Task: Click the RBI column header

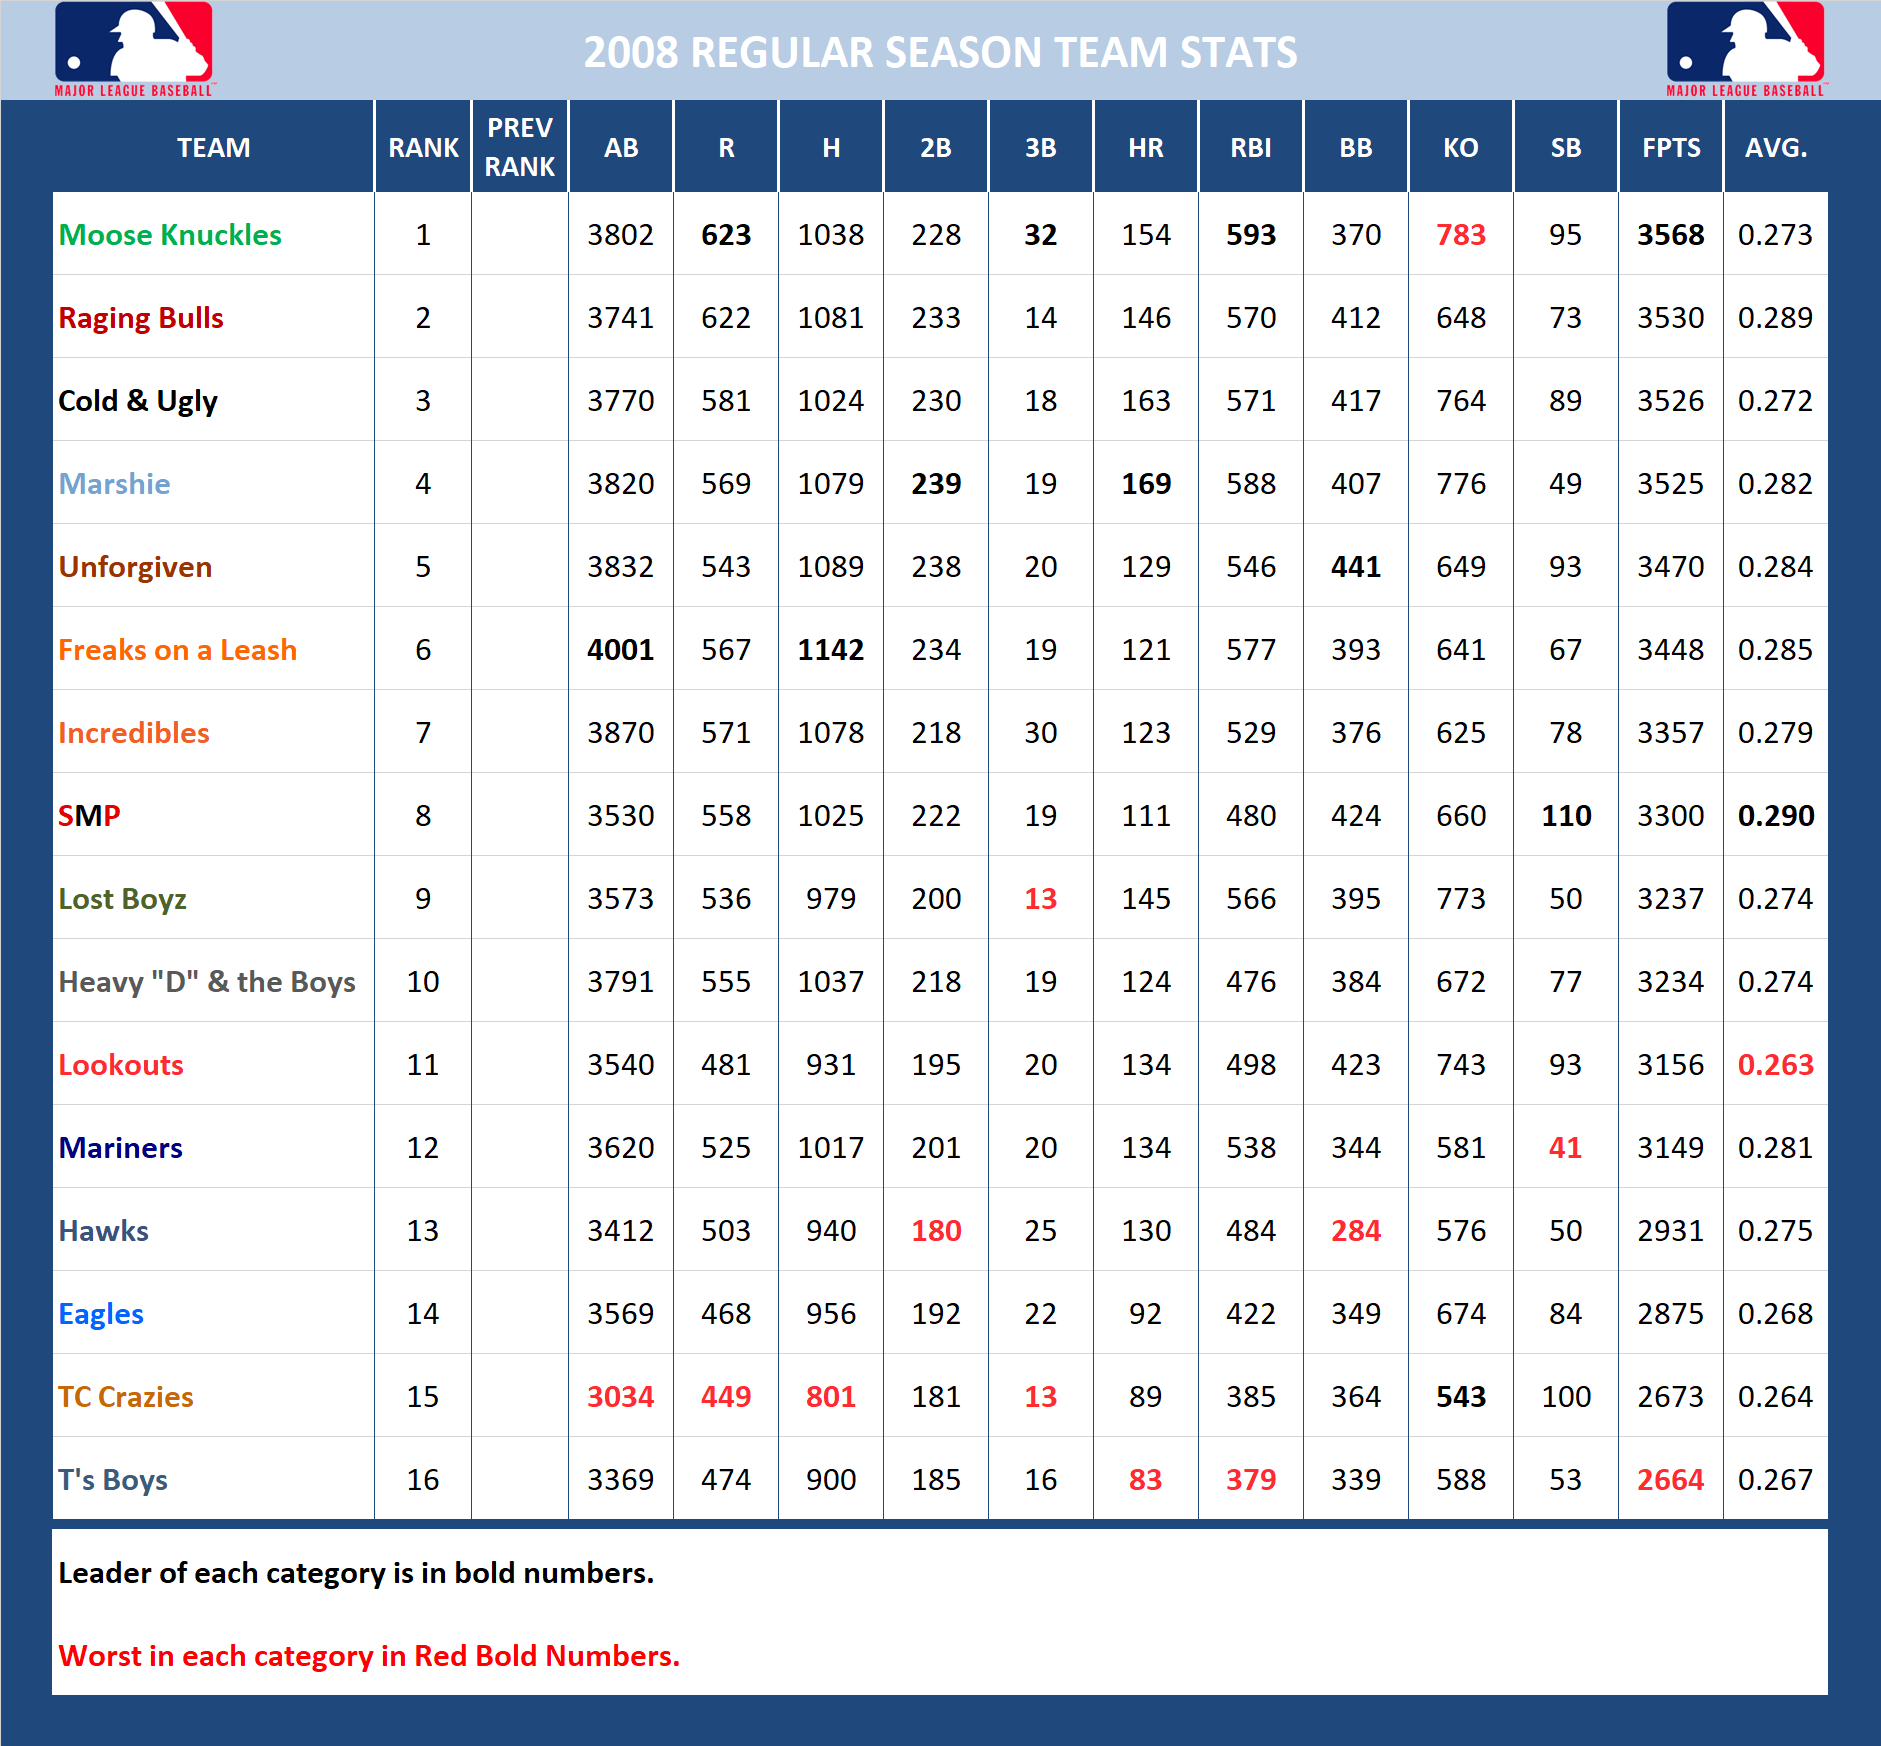Action: pyautogui.click(x=1250, y=147)
